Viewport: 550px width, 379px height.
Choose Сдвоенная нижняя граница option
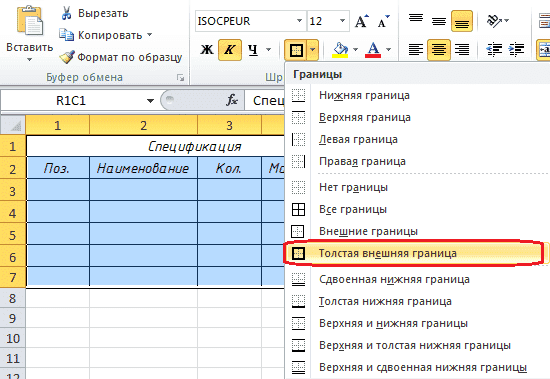click(417, 279)
